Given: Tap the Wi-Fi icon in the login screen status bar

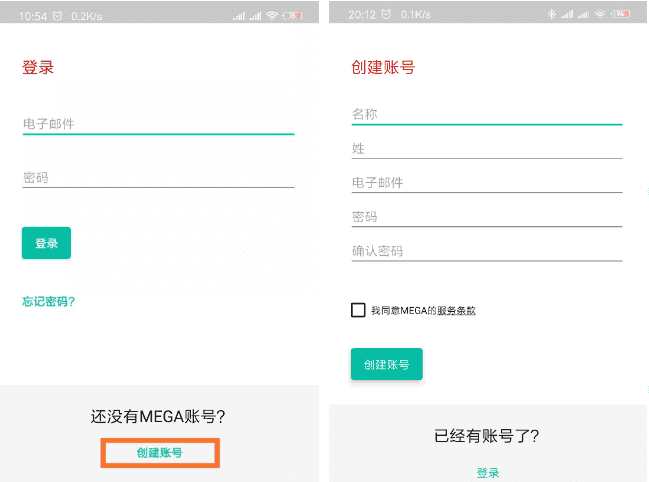Looking at the screenshot, I should [x=271, y=16].
